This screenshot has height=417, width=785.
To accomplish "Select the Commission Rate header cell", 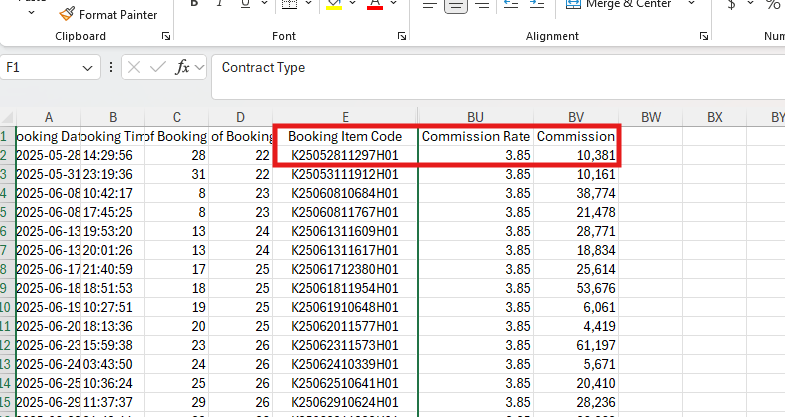I will pos(475,136).
